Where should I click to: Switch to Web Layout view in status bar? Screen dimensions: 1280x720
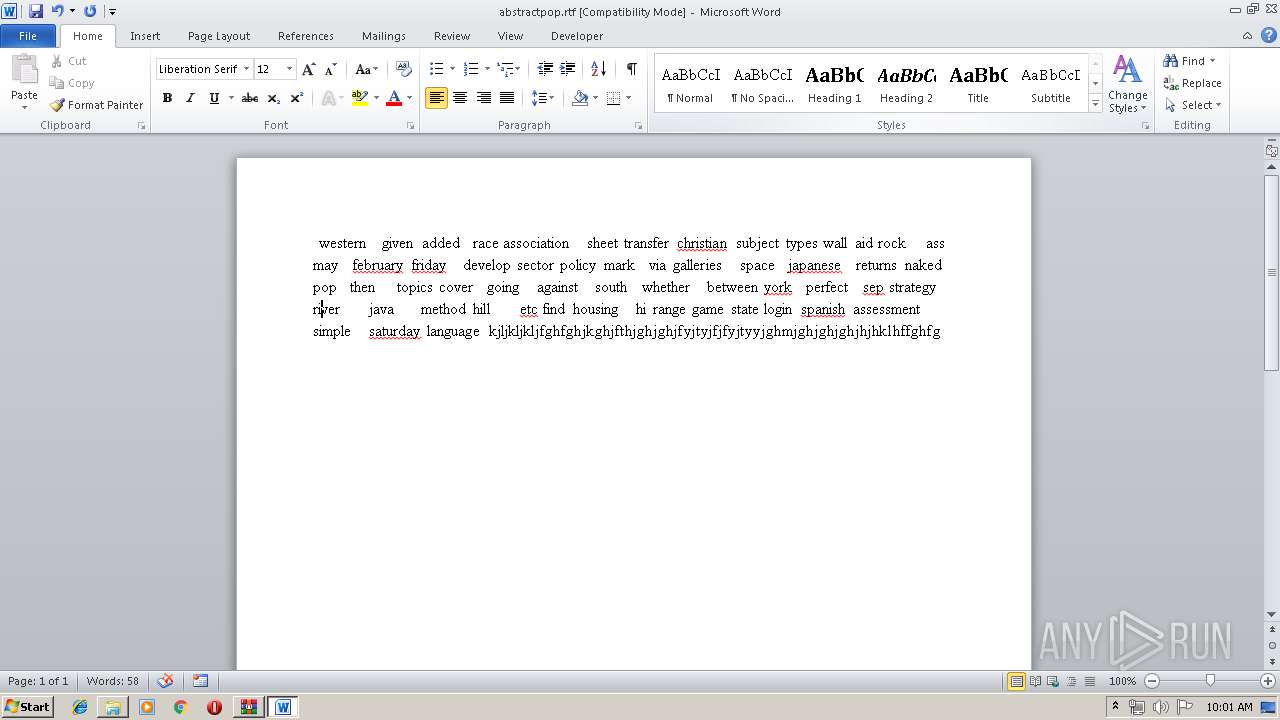pos(1052,681)
